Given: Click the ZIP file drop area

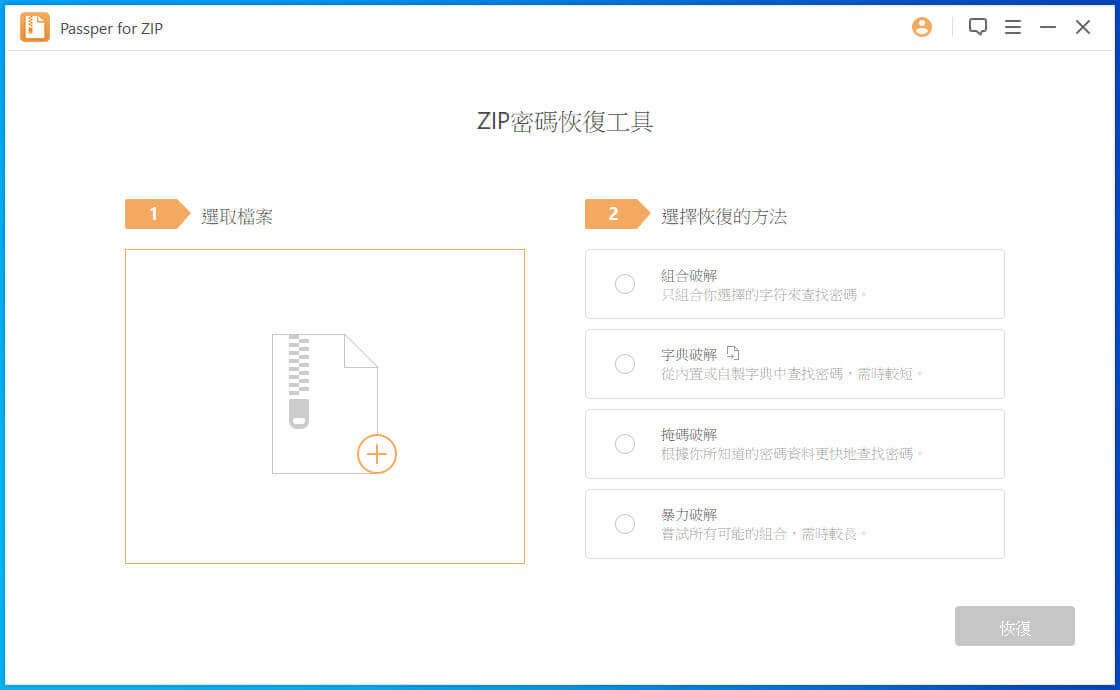Looking at the screenshot, I should pos(325,406).
